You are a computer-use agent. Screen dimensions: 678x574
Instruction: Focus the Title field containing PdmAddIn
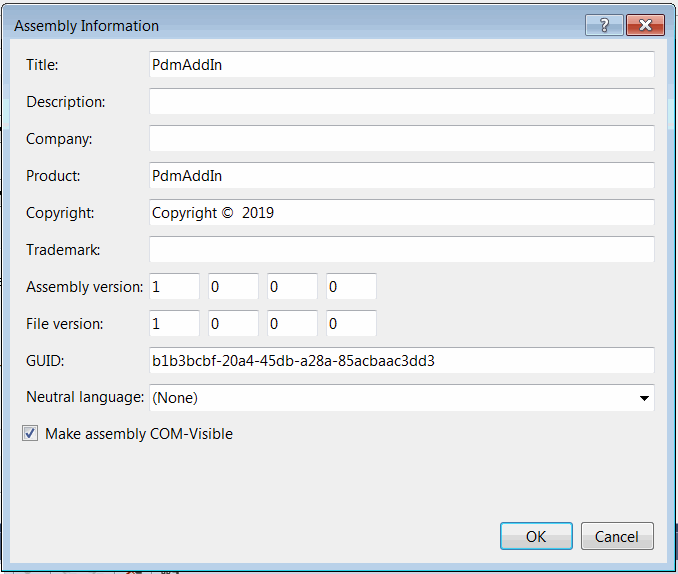coord(402,64)
